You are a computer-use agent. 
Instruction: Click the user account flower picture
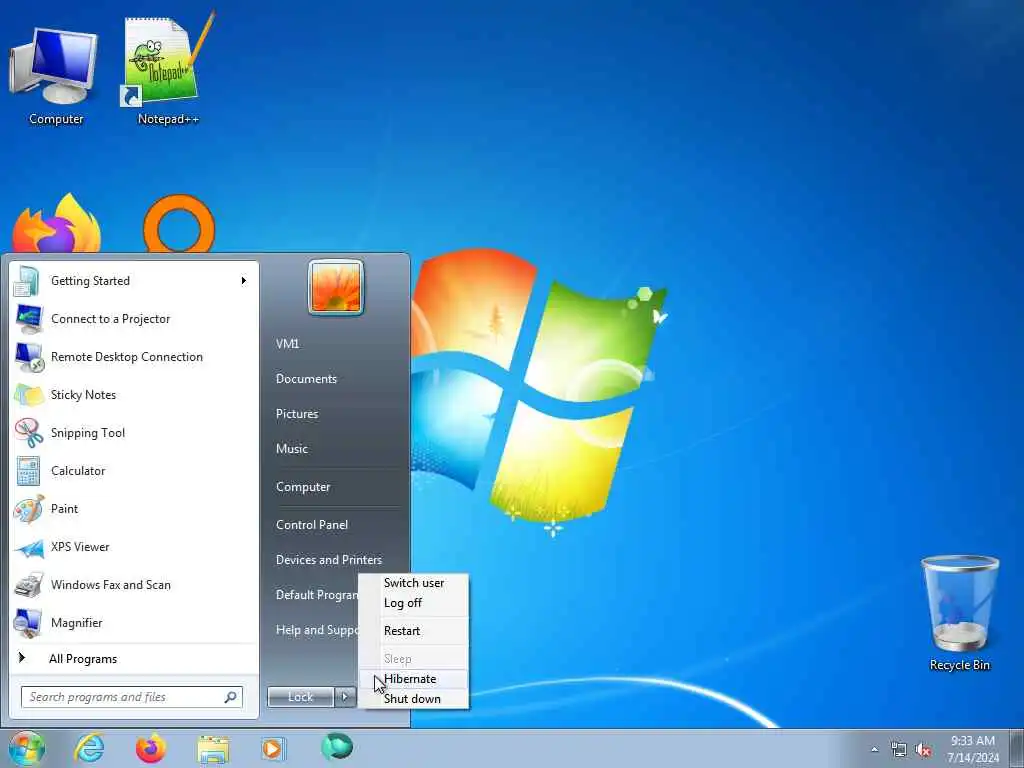click(336, 287)
